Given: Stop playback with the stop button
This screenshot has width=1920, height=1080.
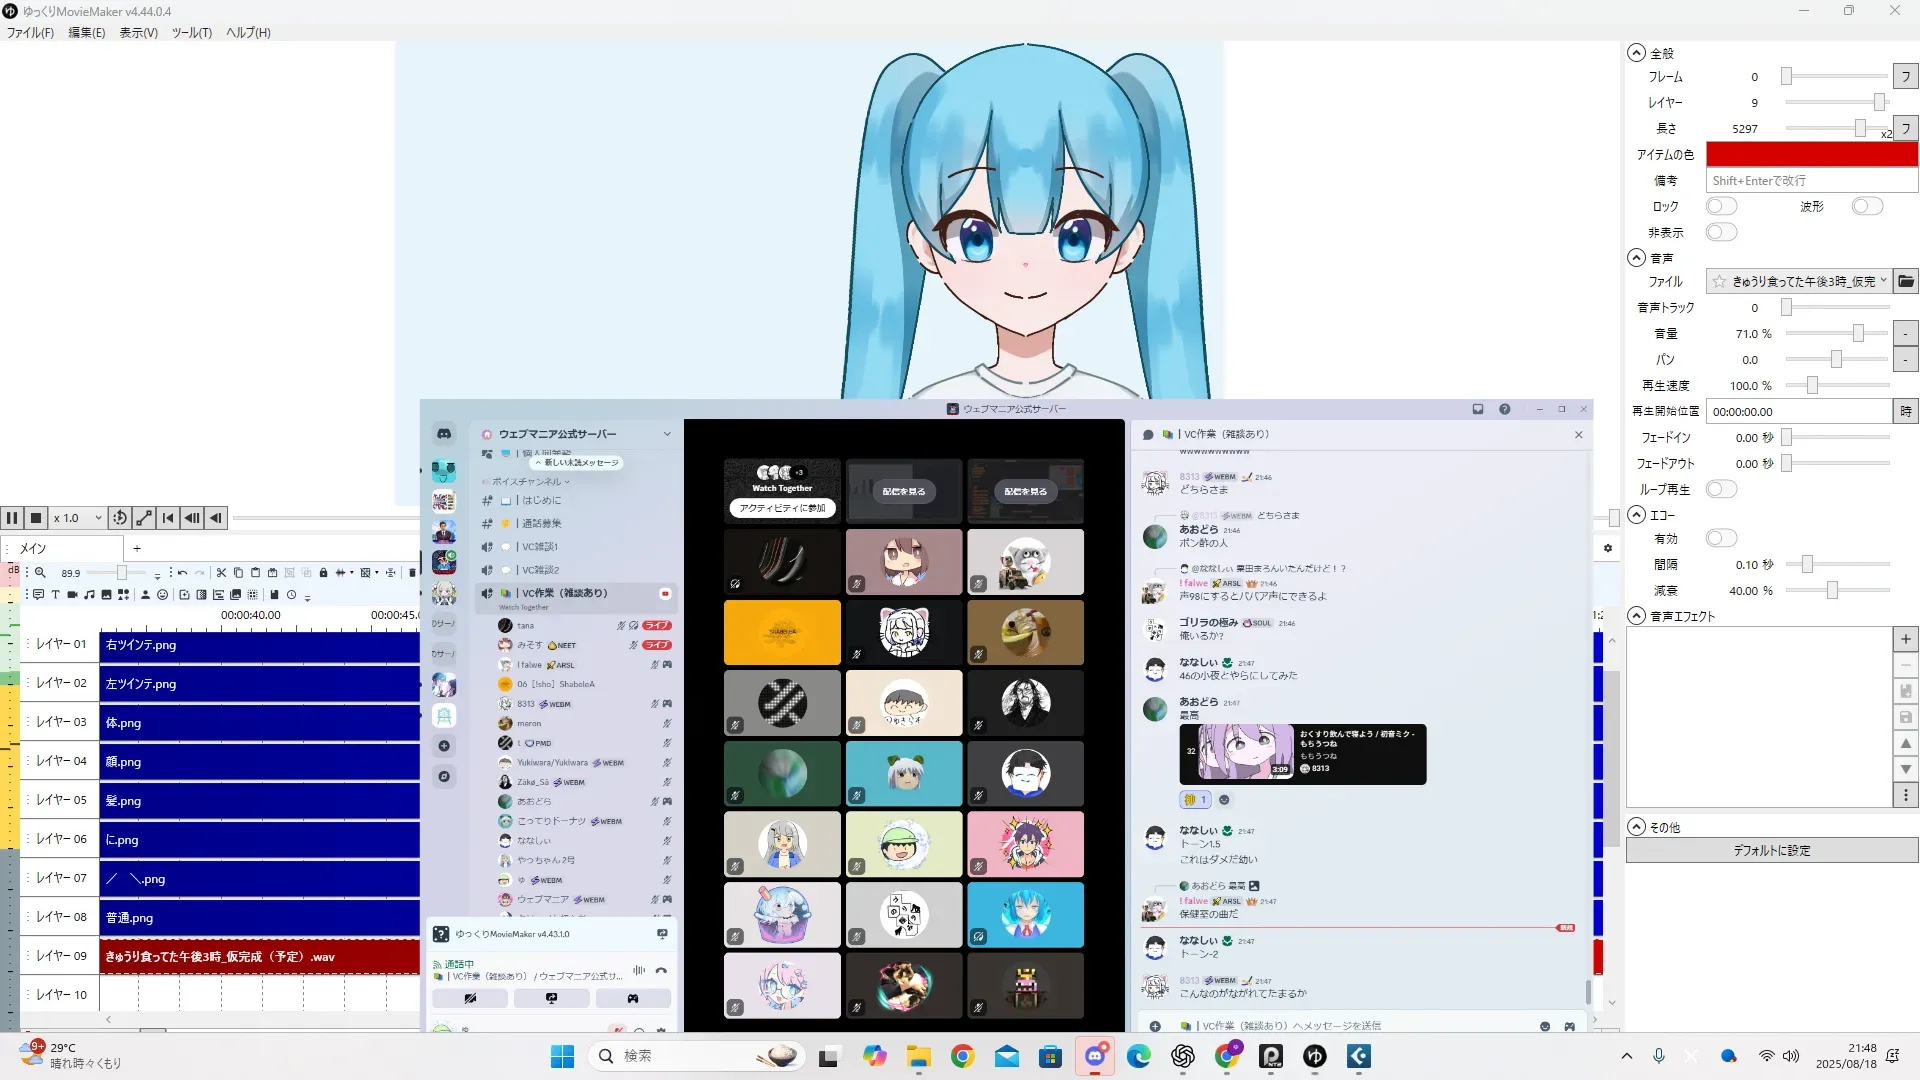Looking at the screenshot, I should 36,518.
